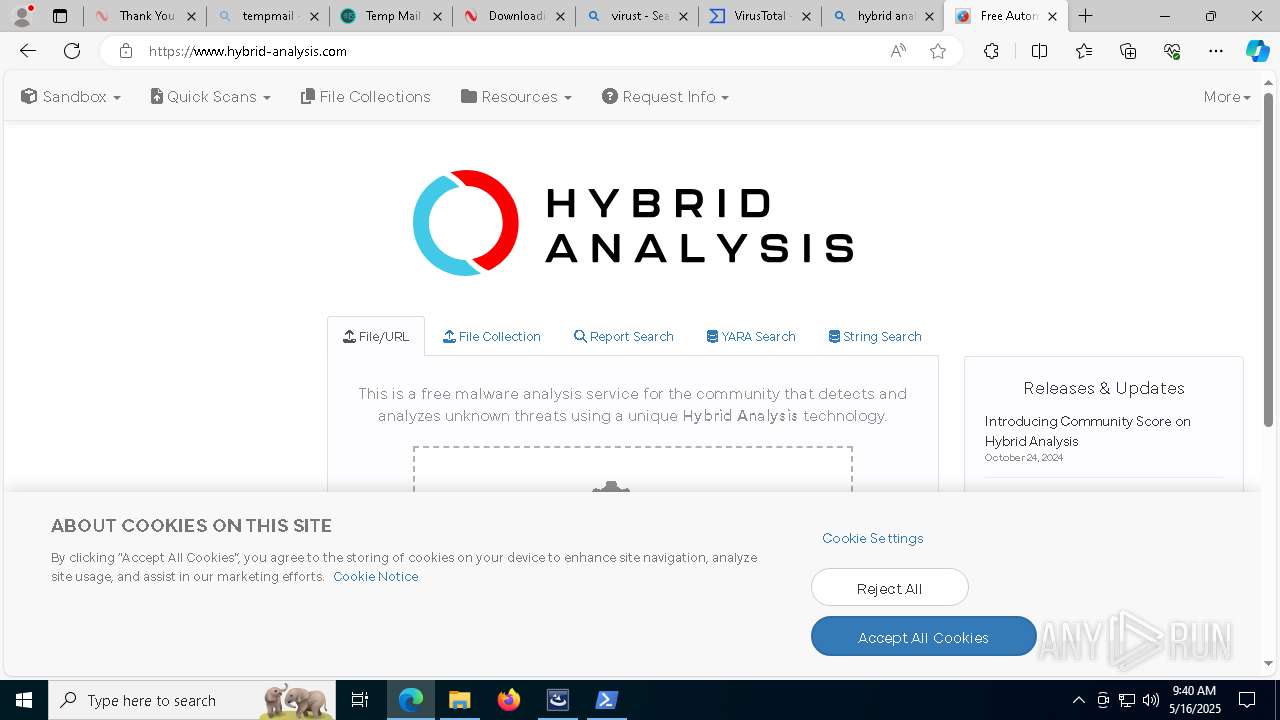Expand the Request Info dropdown

665,97
